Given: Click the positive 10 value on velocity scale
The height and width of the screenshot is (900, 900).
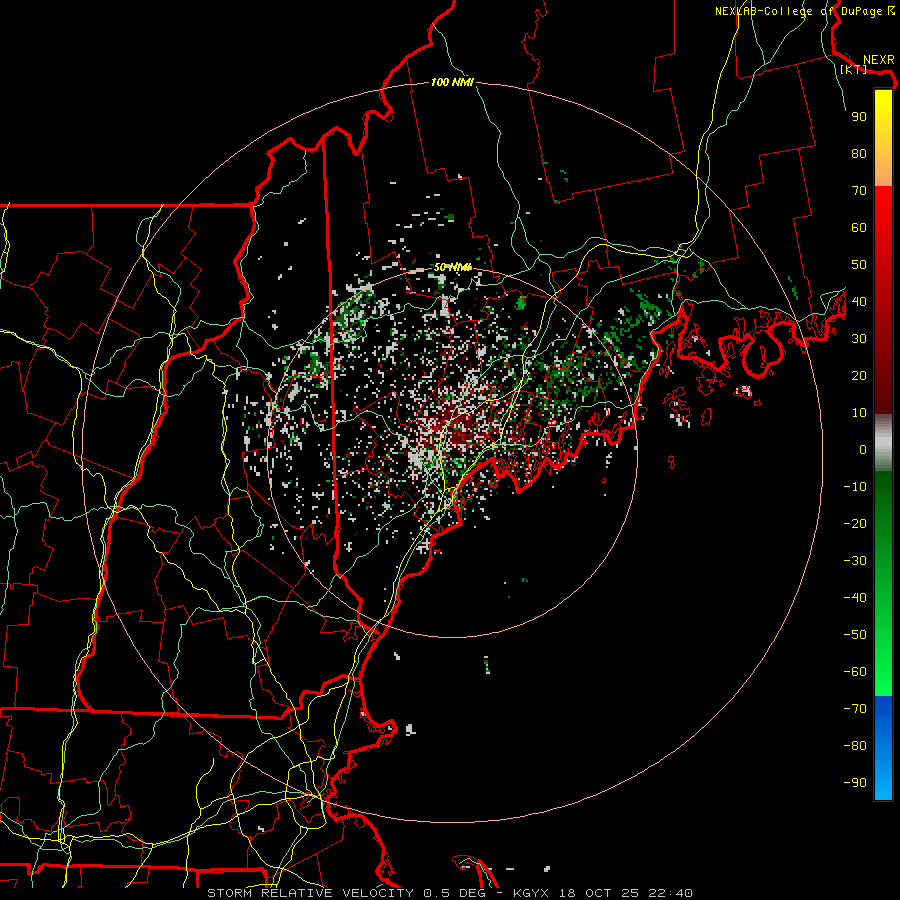Looking at the screenshot, I should (x=859, y=413).
